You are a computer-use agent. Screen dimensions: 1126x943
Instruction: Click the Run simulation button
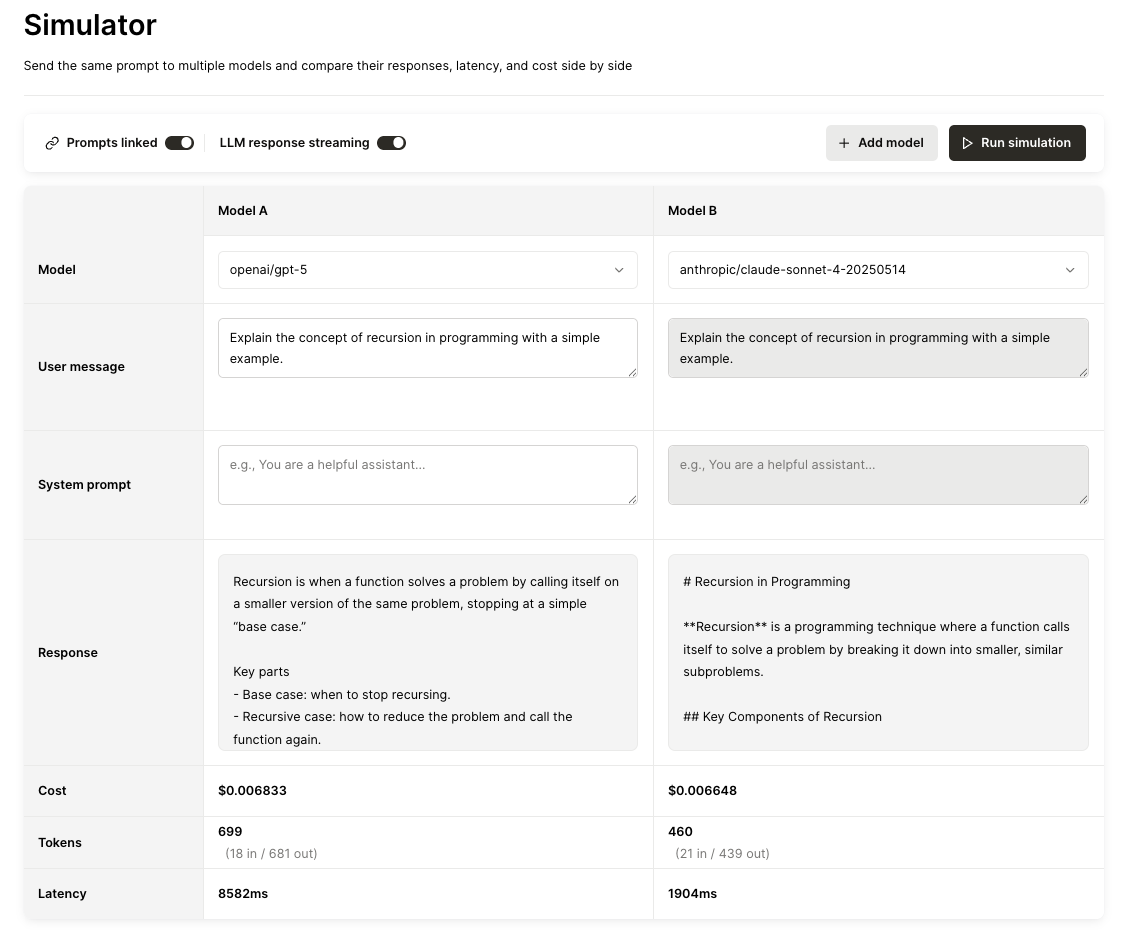pos(1017,142)
